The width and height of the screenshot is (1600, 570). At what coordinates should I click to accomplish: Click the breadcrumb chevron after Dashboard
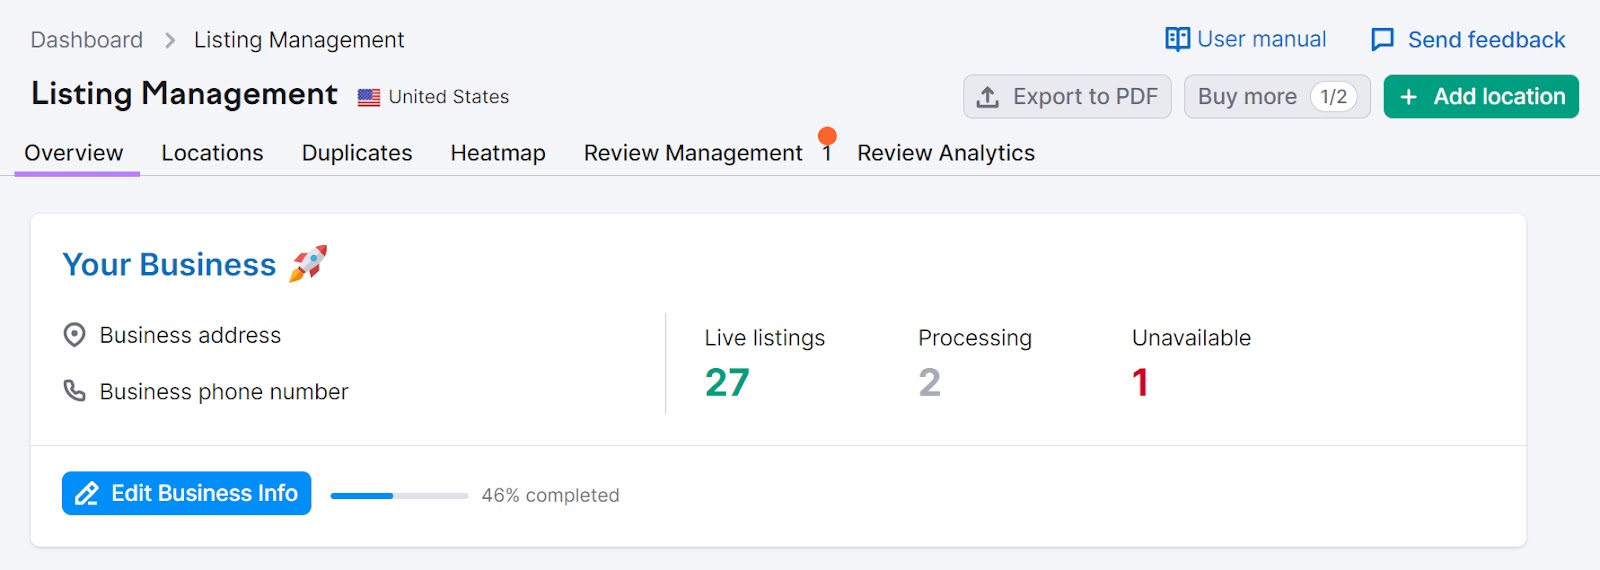[x=169, y=40]
